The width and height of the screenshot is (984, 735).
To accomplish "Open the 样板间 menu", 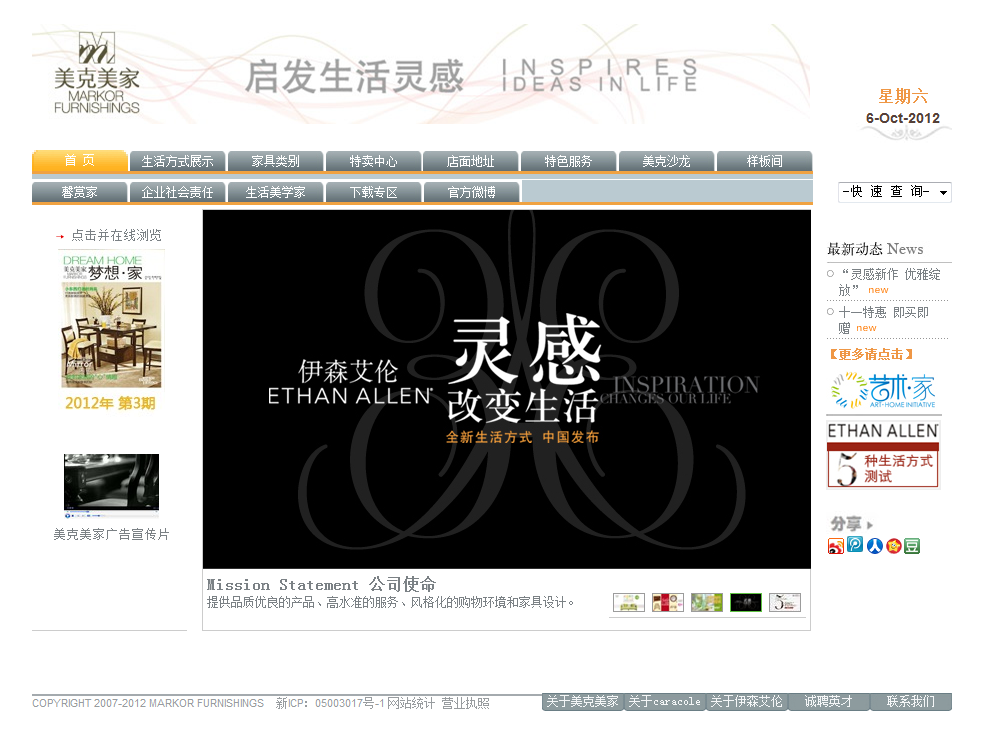I will pyautogui.click(x=764, y=161).
